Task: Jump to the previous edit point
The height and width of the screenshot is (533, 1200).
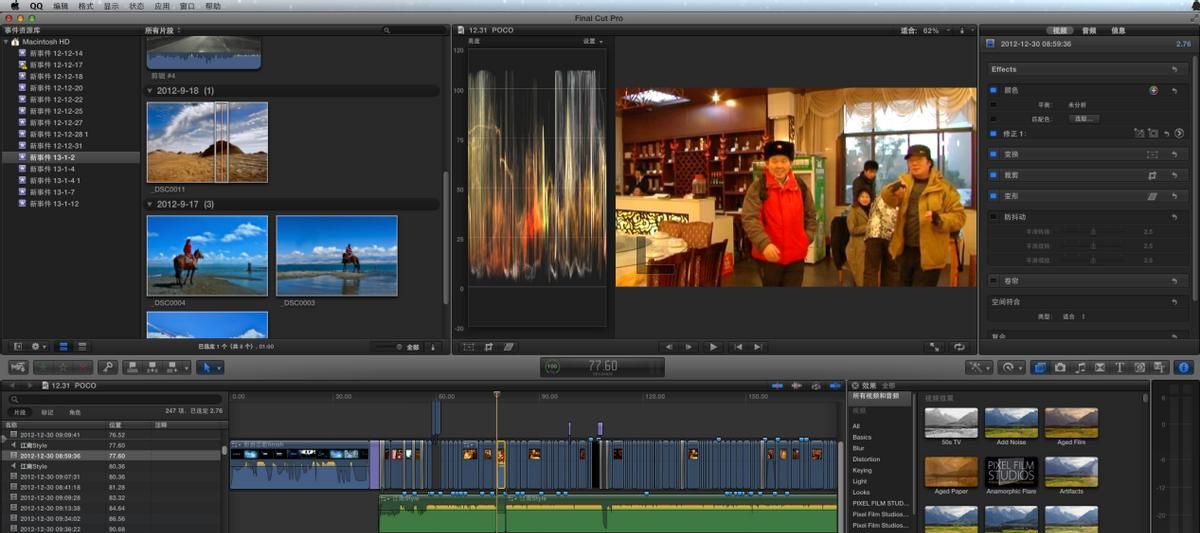Action: (x=738, y=347)
